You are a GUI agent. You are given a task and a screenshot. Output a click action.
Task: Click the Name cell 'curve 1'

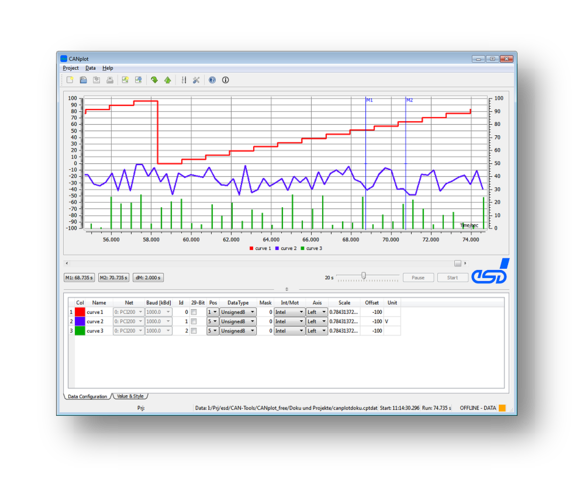pyautogui.click(x=99, y=312)
